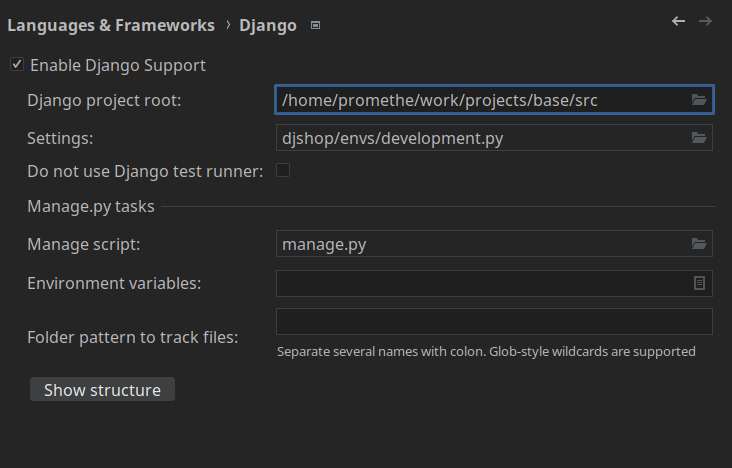
Task: Go back with the left arrow
Action: coord(678,21)
